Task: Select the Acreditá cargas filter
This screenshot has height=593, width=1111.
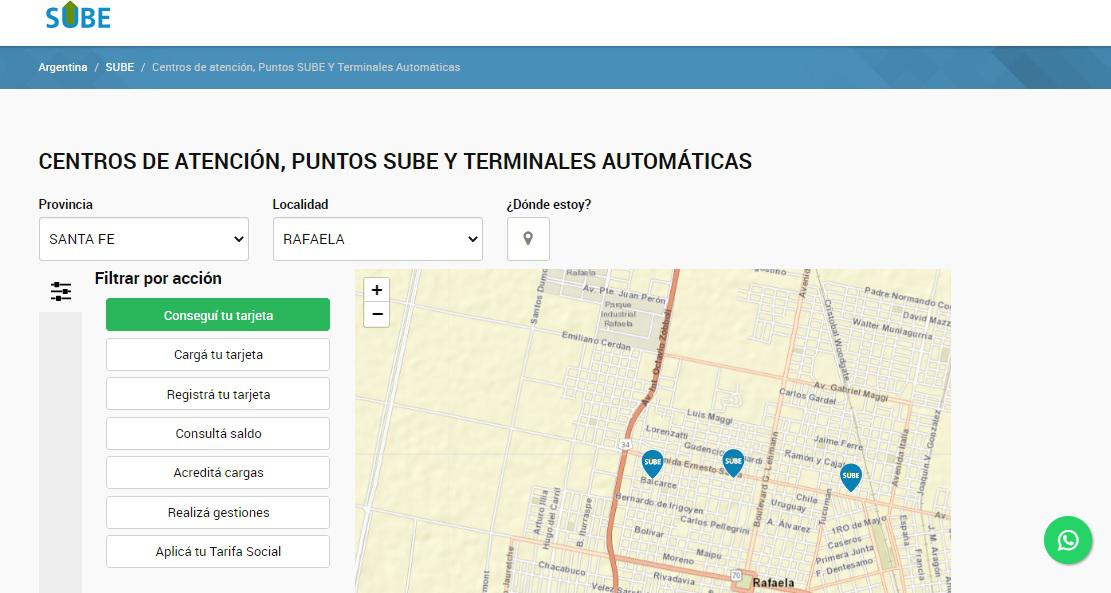Action: (218, 473)
